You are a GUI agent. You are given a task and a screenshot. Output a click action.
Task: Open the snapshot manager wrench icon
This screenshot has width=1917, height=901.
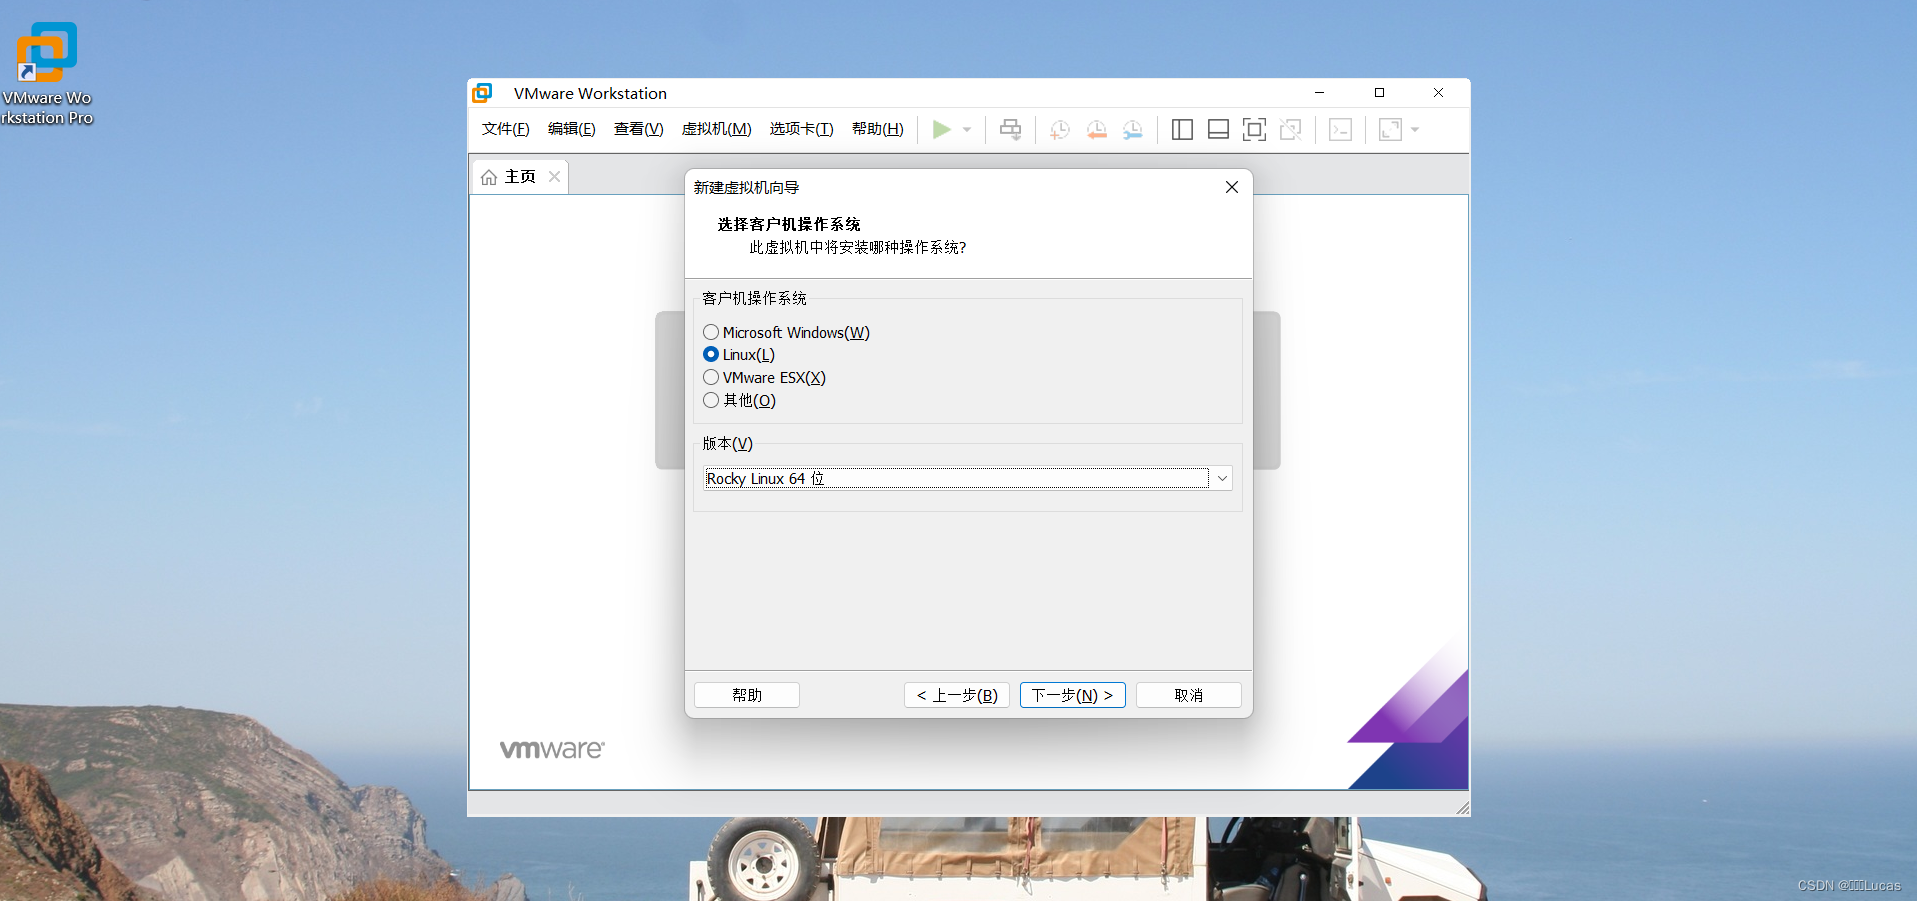coord(1133,130)
